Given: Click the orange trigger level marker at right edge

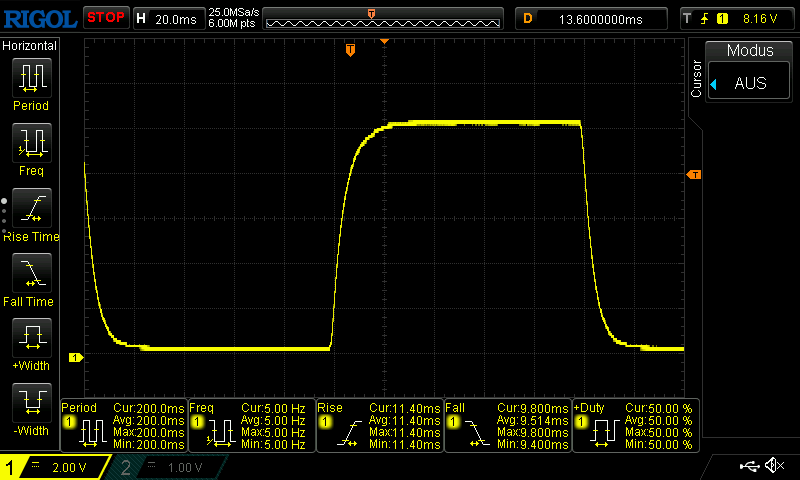Looking at the screenshot, I should pyautogui.click(x=693, y=175).
